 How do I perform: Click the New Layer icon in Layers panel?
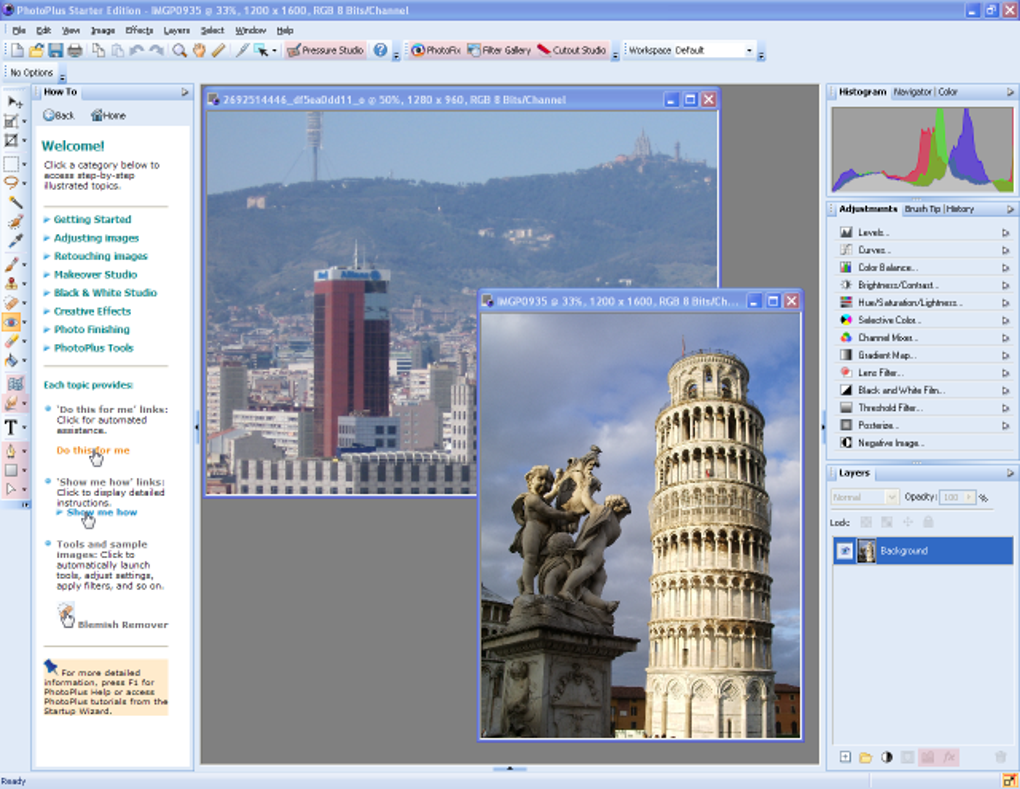(x=845, y=757)
